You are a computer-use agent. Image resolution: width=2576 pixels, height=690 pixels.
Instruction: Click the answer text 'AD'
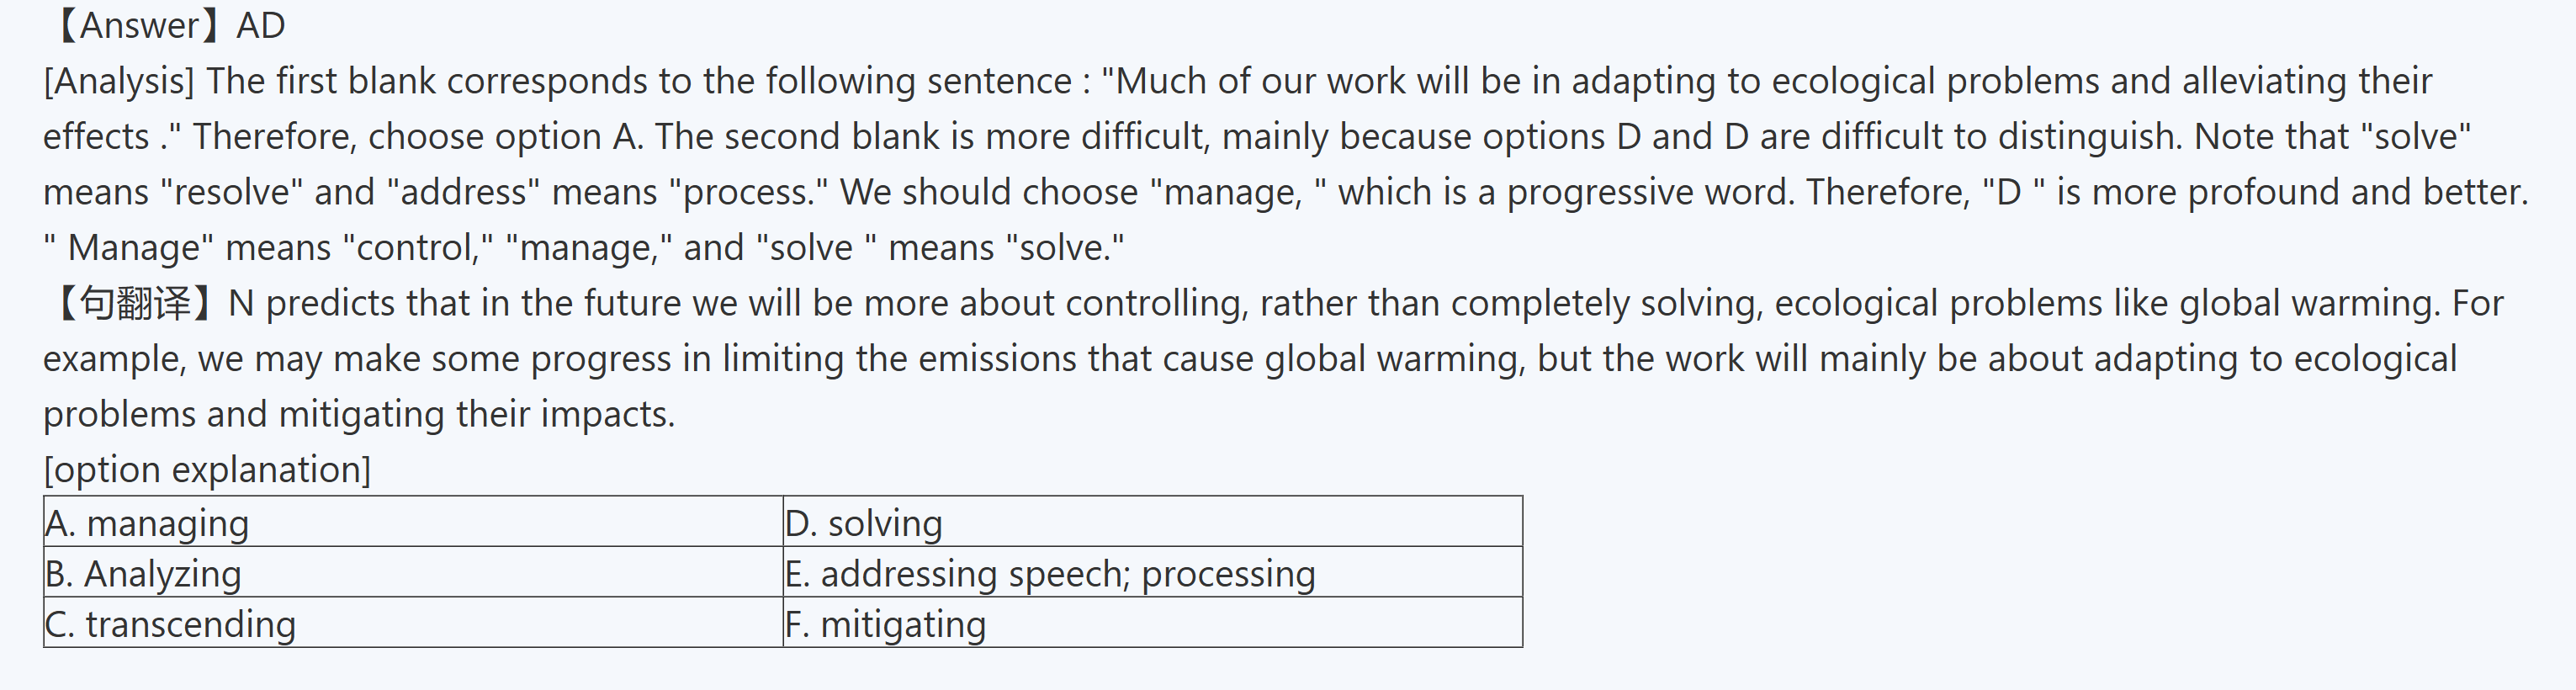click(x=261, y=25)
